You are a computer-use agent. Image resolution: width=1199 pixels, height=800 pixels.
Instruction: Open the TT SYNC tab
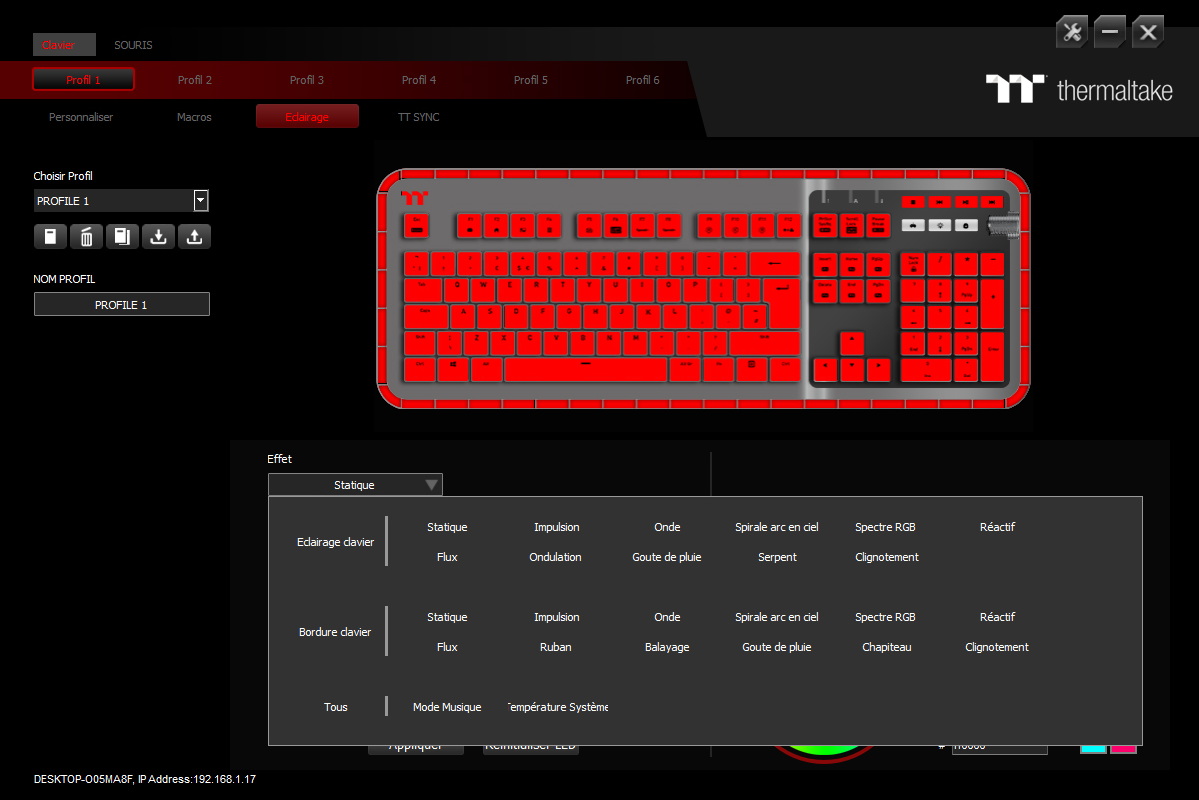click(x=418, y=116)
